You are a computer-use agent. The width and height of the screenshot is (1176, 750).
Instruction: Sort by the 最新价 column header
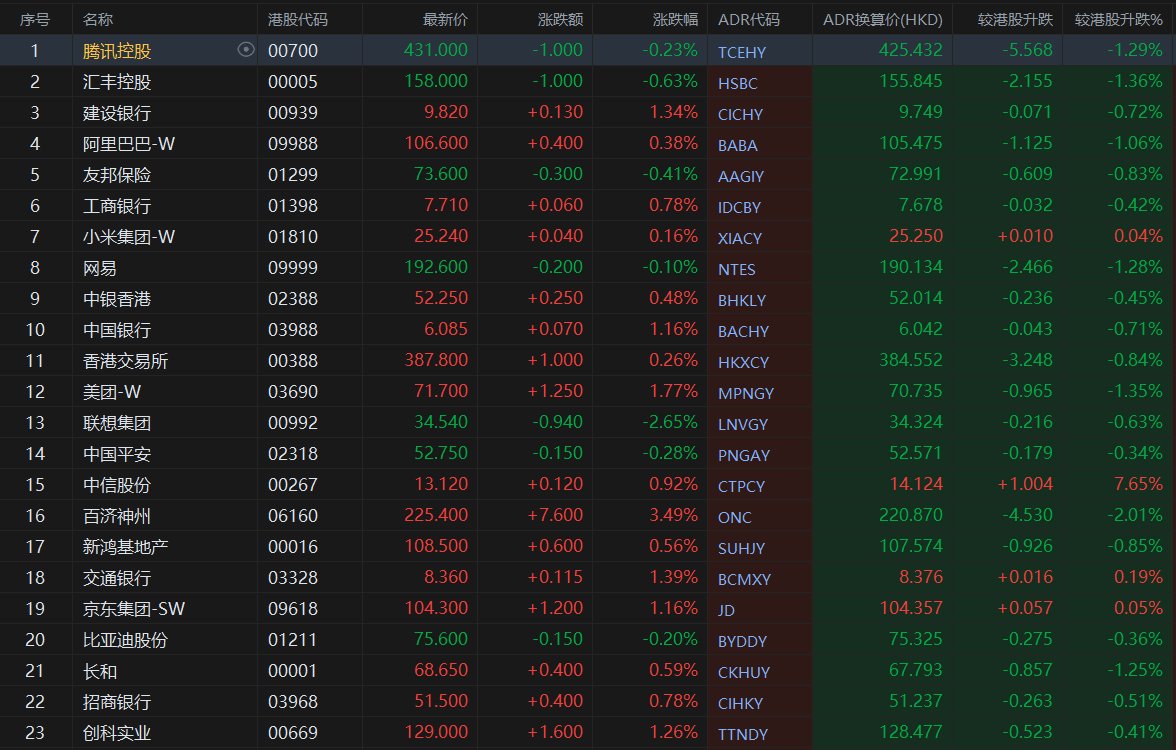[446, 20]
